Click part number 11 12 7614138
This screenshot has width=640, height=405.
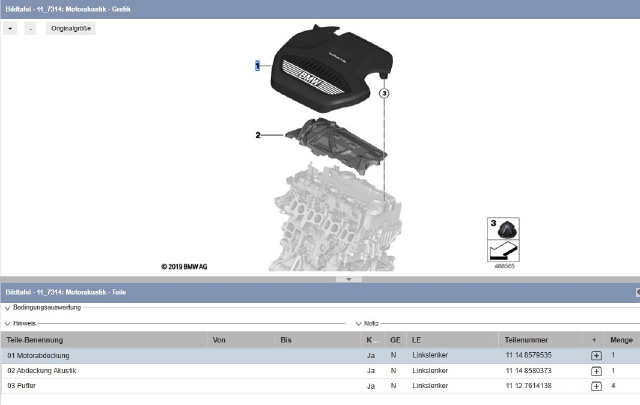click(x=529, y=386)
